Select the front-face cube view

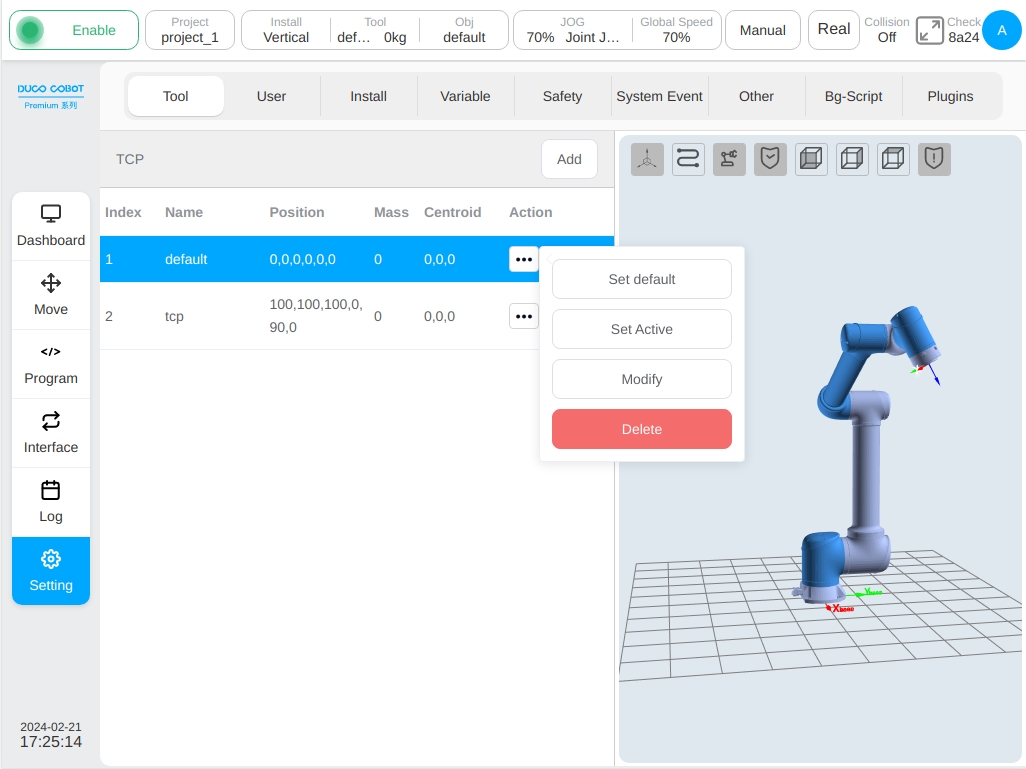[811, 159]
